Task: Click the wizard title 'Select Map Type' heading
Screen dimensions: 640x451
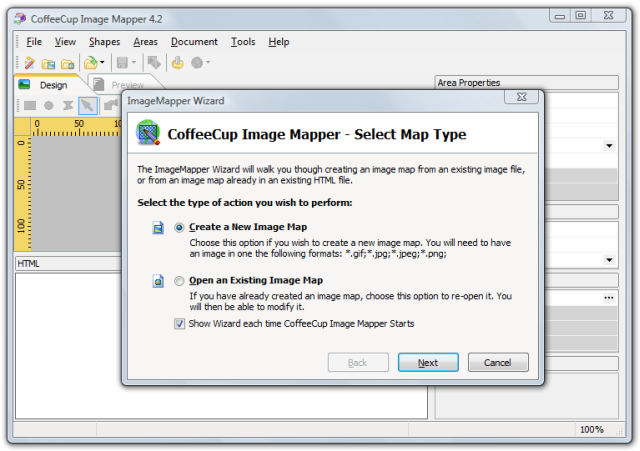Action: coord(410,134)
